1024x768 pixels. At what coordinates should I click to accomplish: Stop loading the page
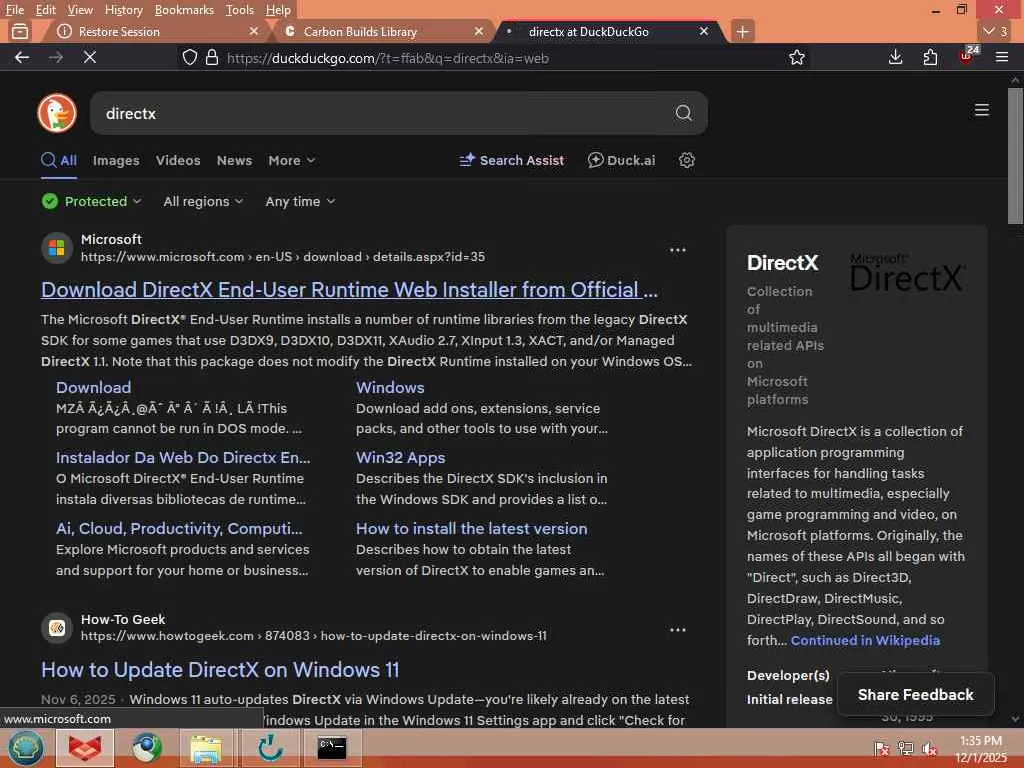pyautogui.click(x=90, y=57)
